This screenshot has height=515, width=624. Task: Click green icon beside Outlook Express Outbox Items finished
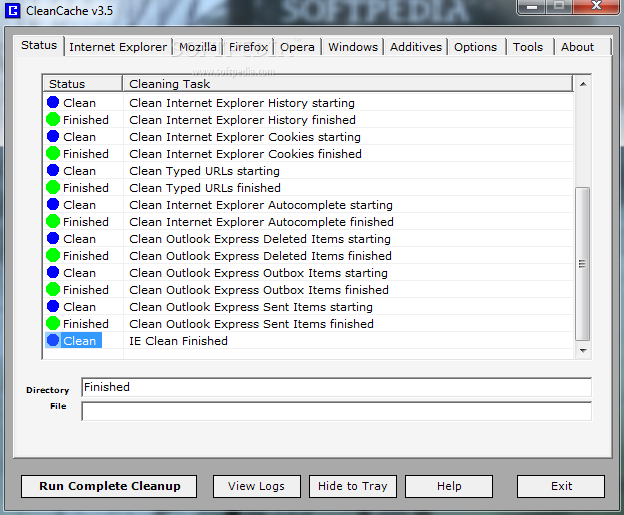53,289
